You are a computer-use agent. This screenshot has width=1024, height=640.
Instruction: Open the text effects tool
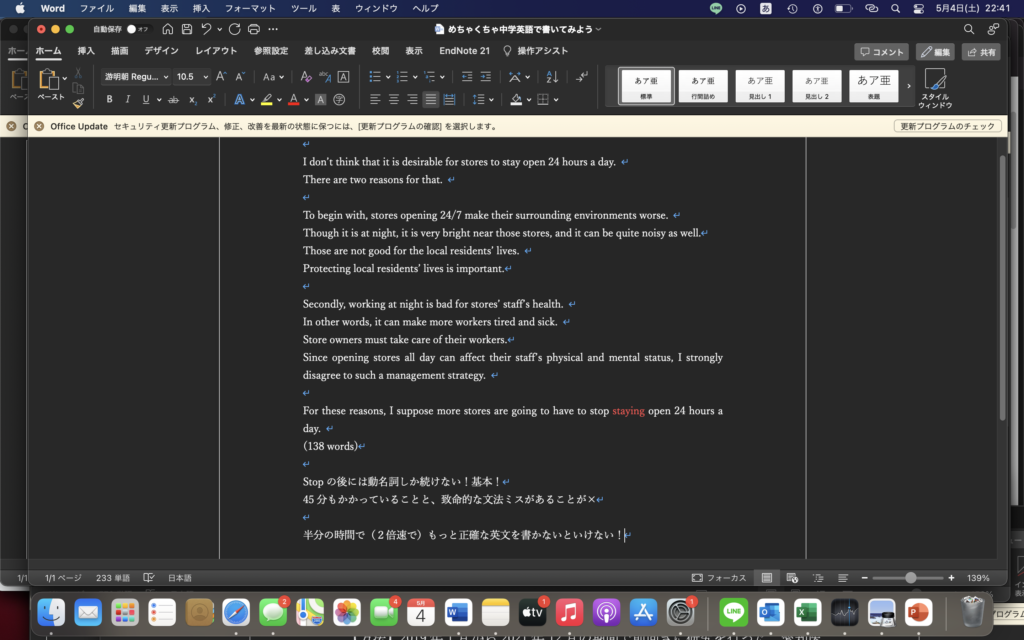[x=240, y=98]
